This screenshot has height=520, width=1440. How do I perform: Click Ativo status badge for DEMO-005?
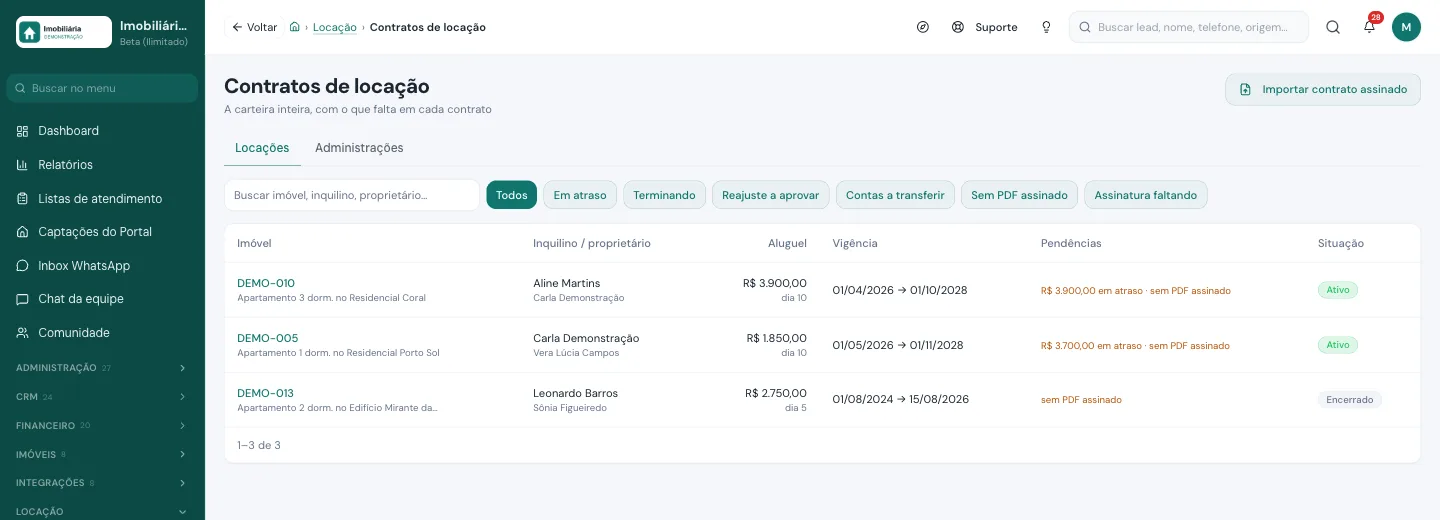pos(1338,345)
